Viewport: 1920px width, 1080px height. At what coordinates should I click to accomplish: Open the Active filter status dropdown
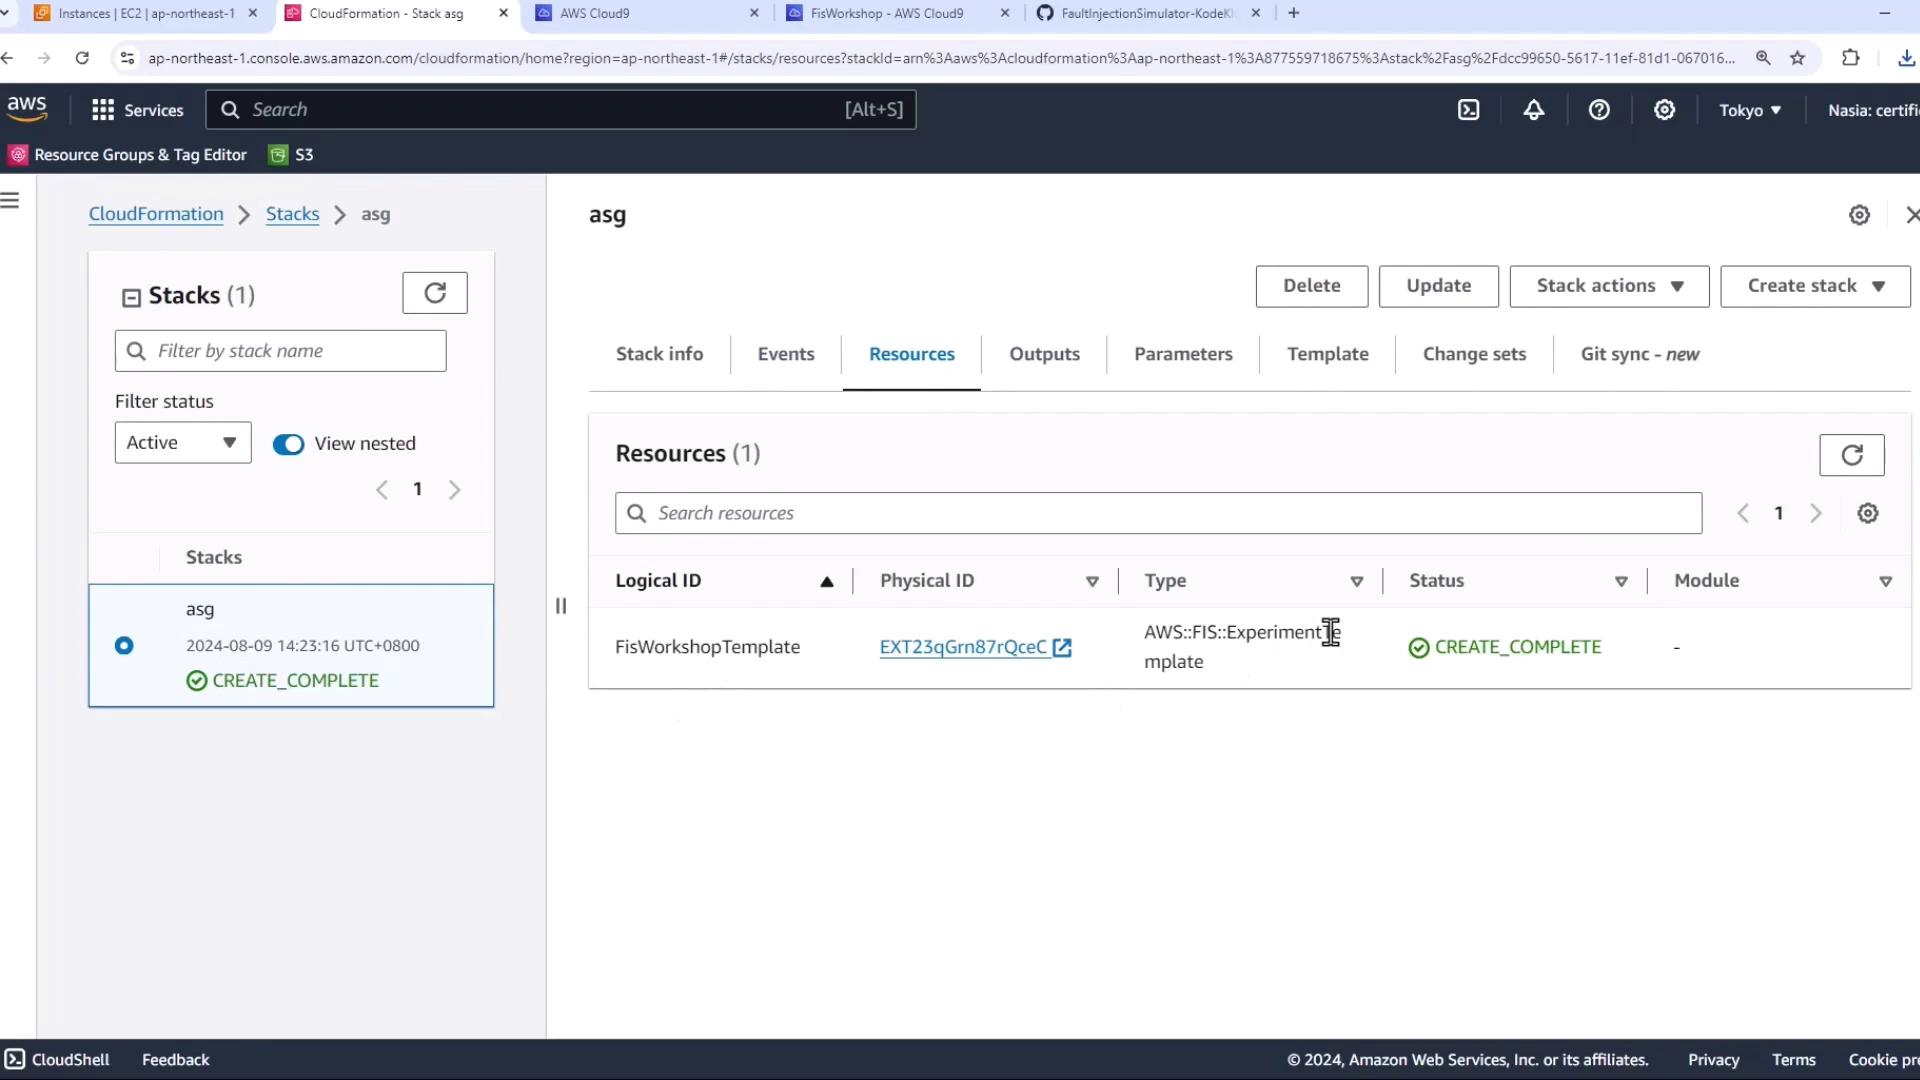182,443
